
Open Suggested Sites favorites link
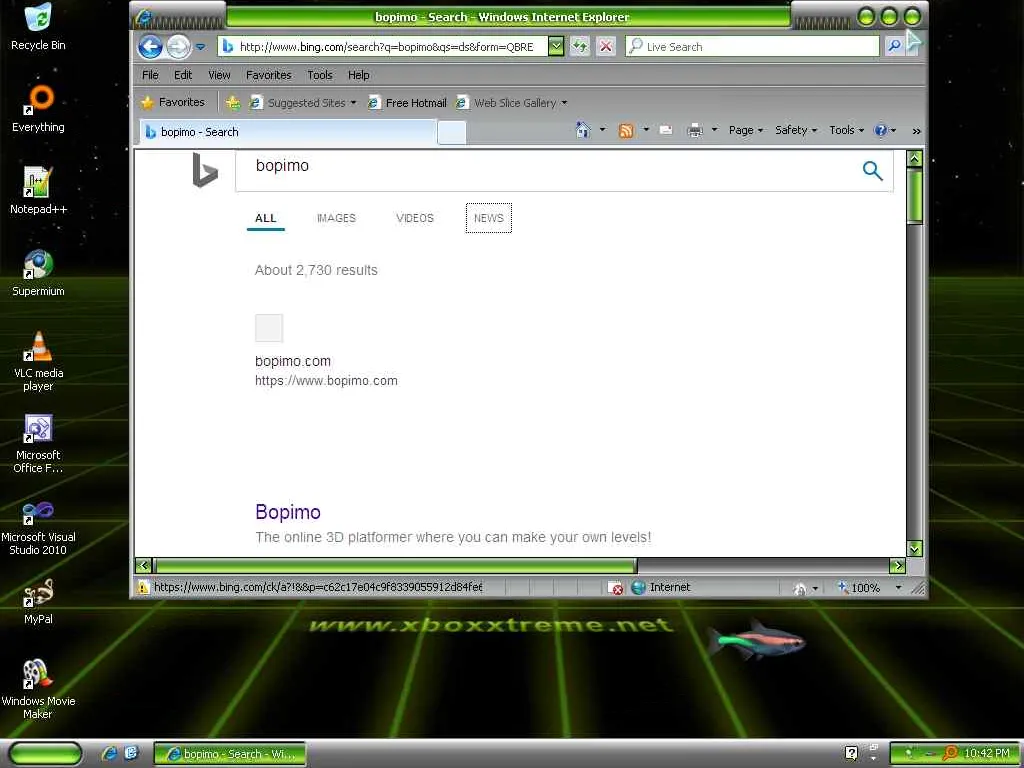(x=303, y=103)
